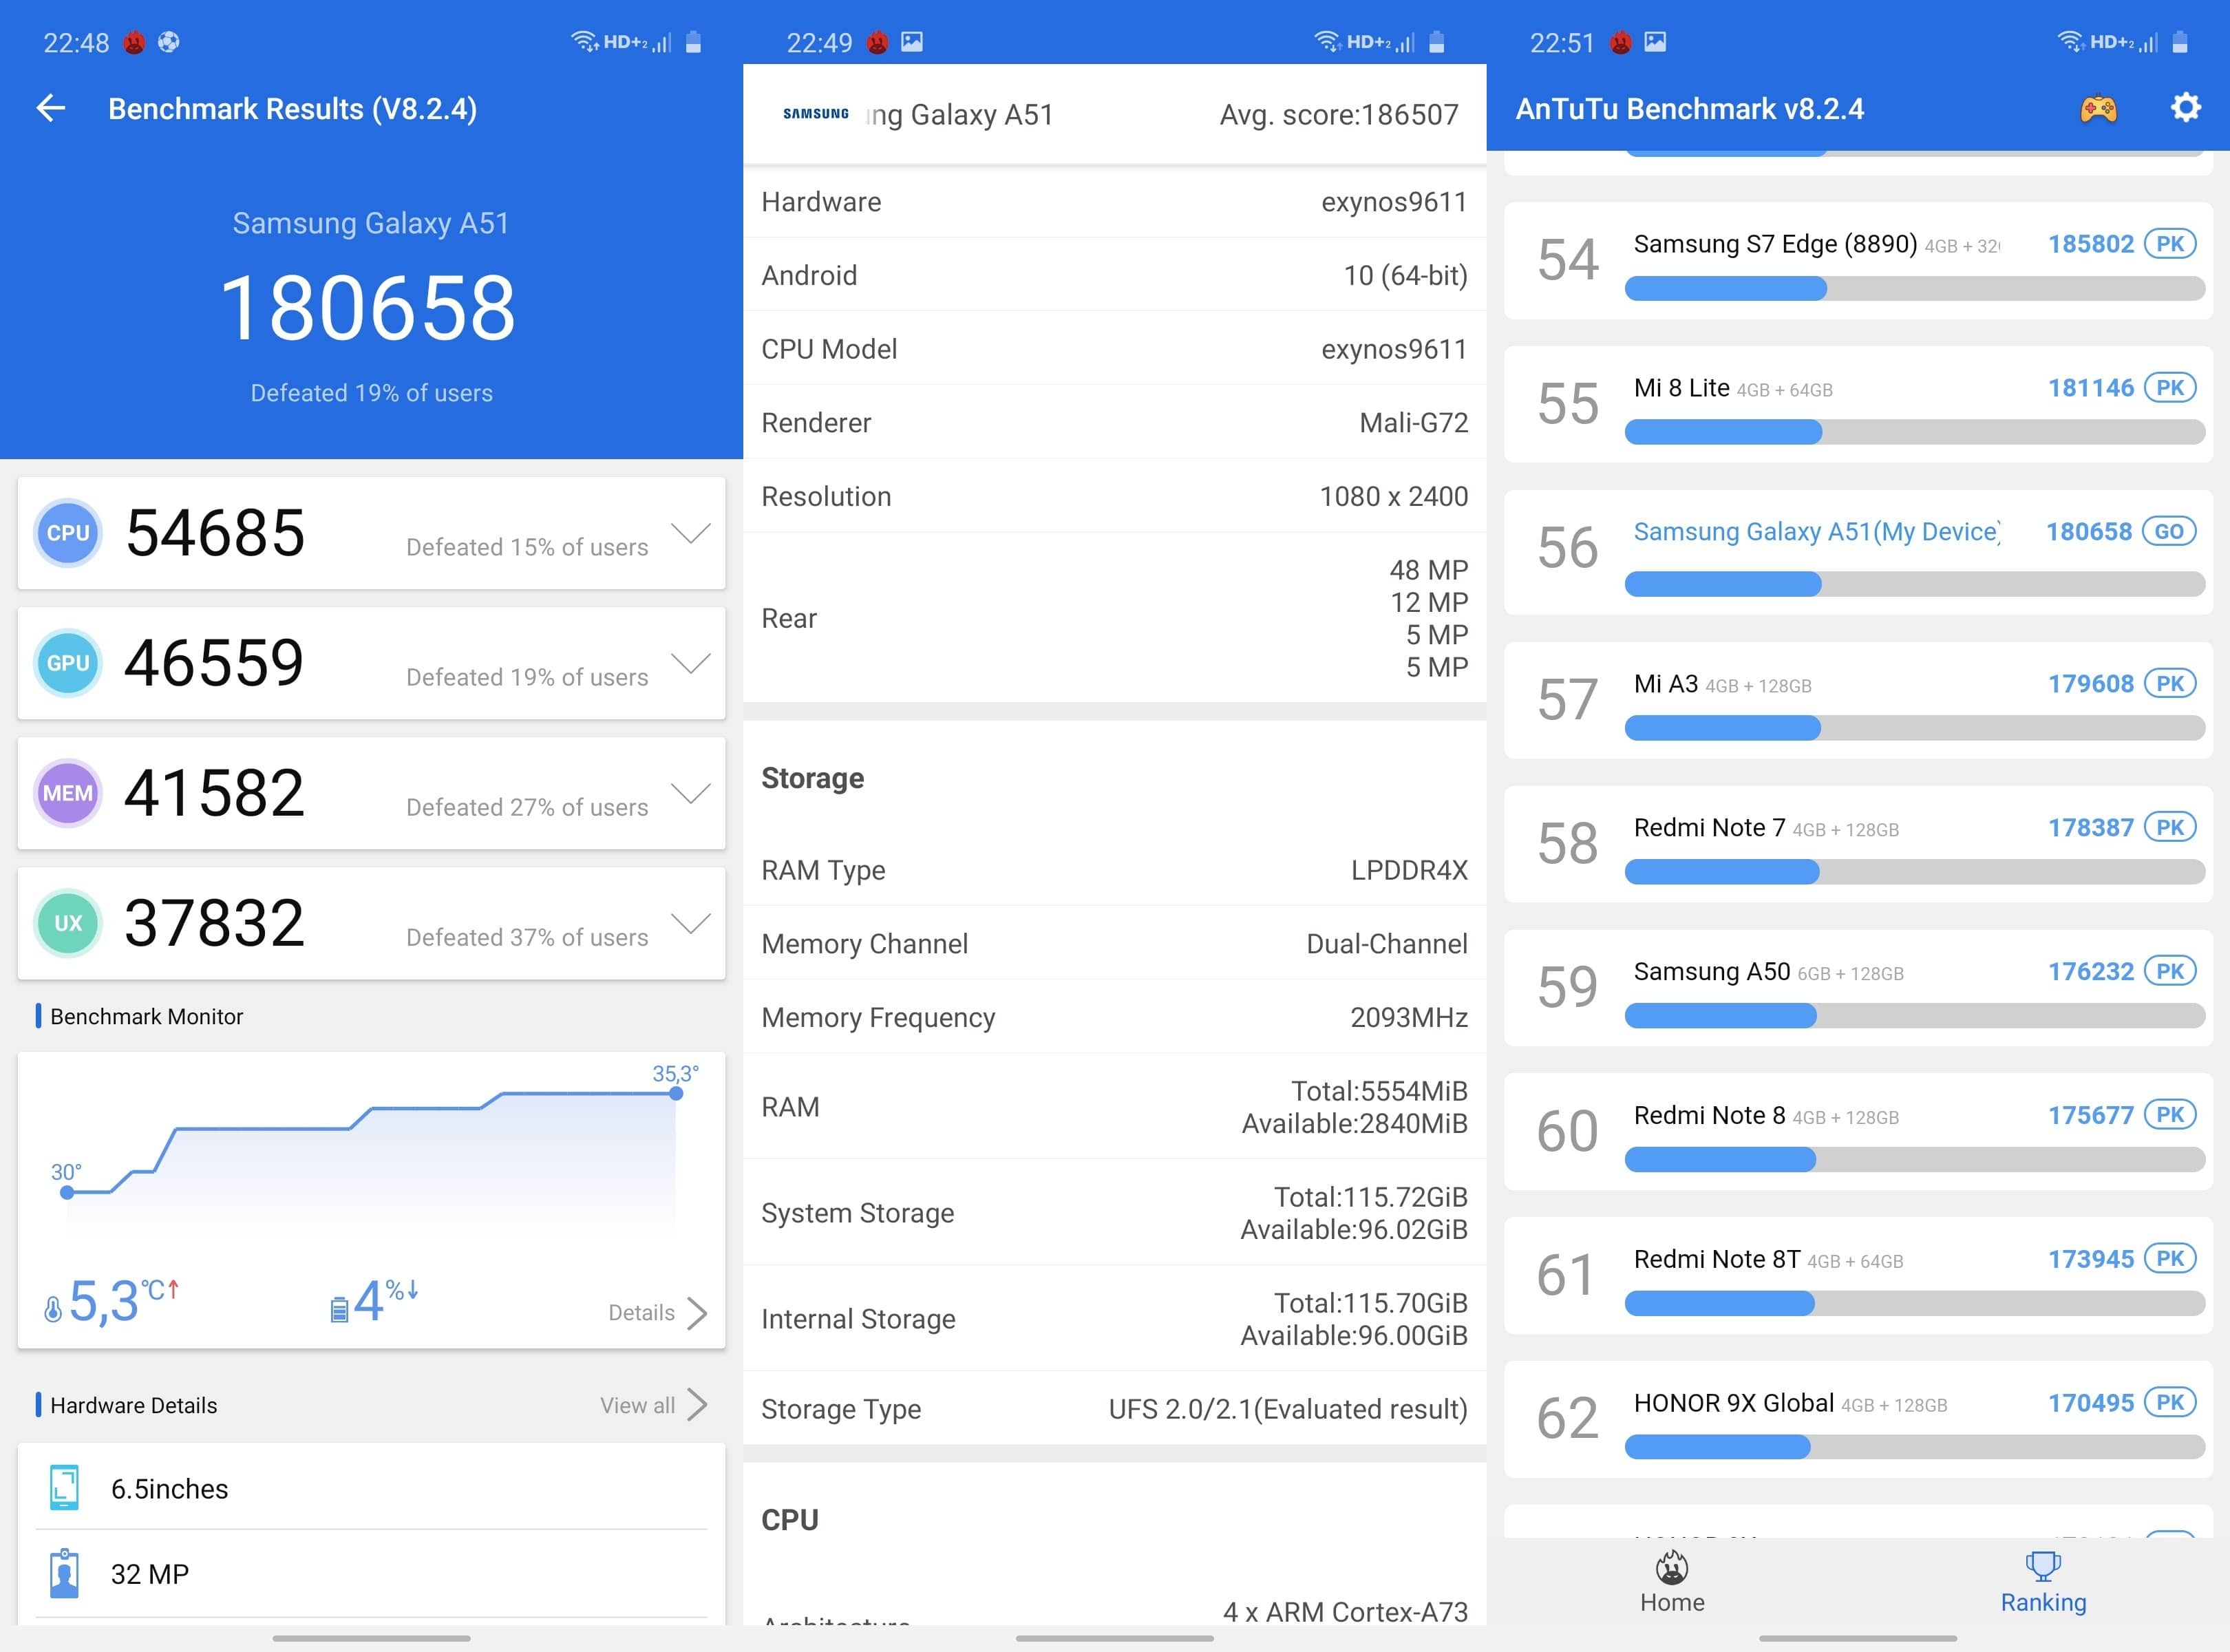This screenshot has height=1652, width=2230.
Task: Tap GO button for Samsung Galaxy A51 (My Device)
Action: 2169,532
